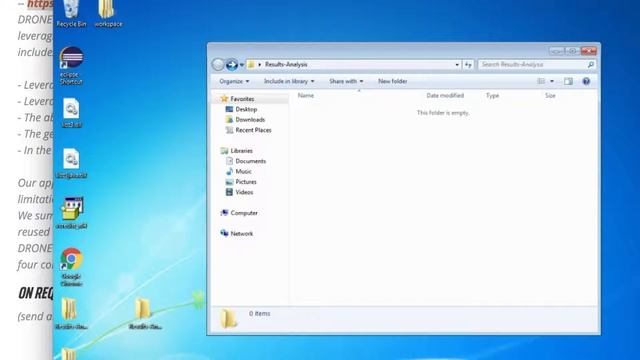
Task: Open Explorer Help with the question mark icon
Action: click(586, 81)
